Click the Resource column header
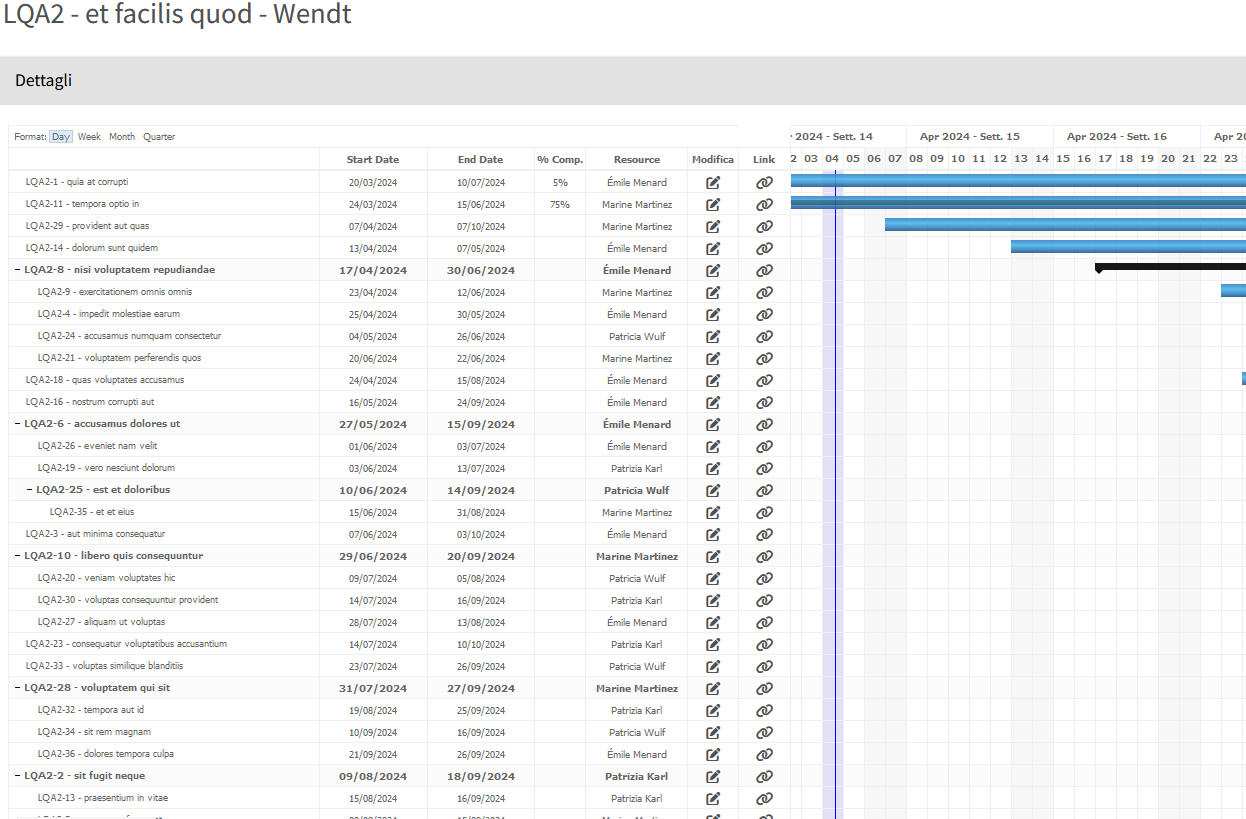 [x=637, y=160]
